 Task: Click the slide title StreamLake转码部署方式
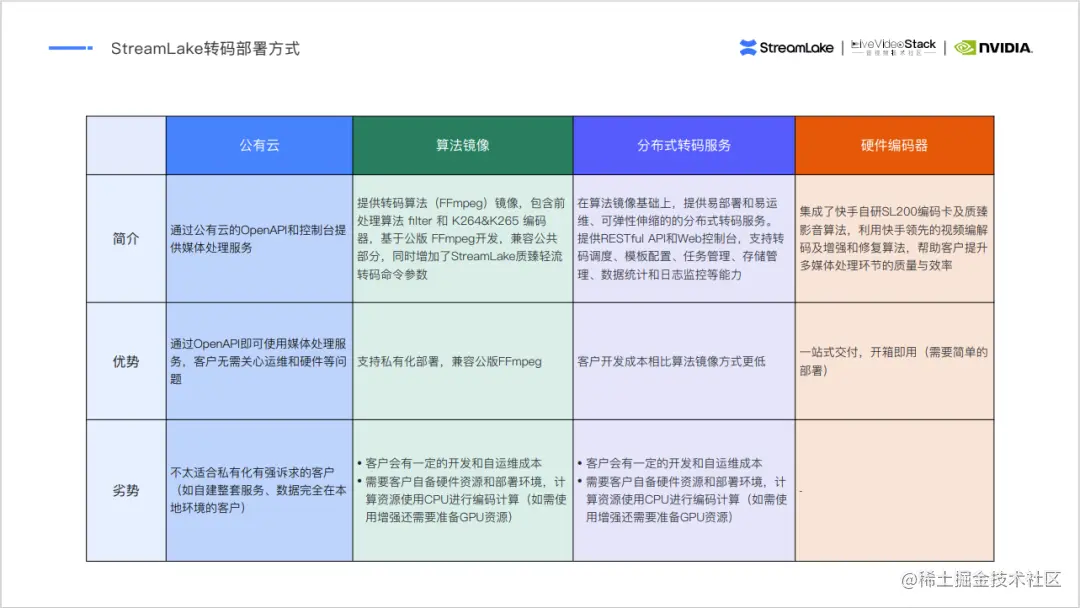click(x=206, y=47)
